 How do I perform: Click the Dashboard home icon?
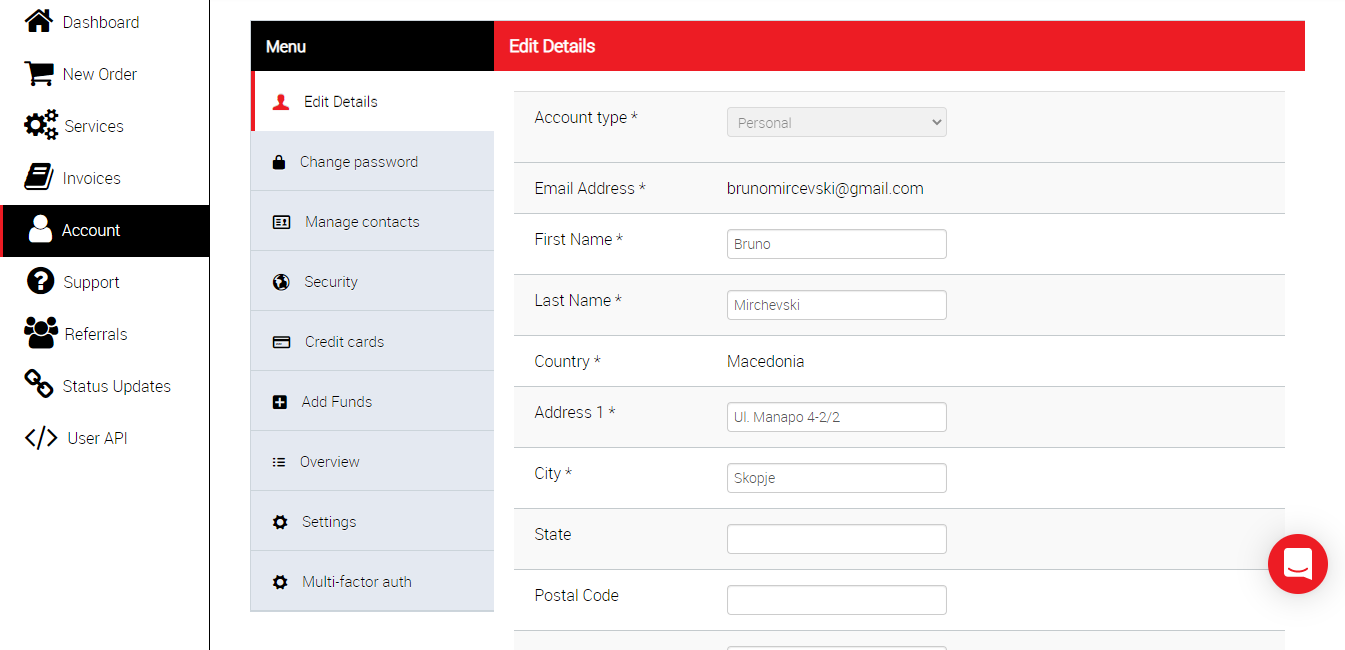(x=39, y=21)
